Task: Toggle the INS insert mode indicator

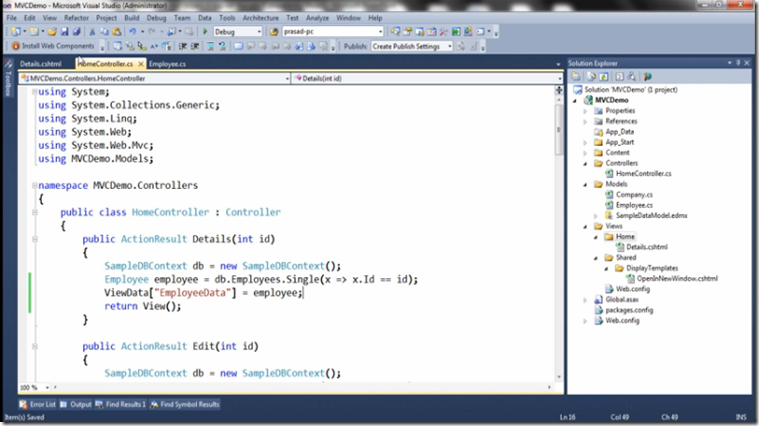Action: pos(741,417)
